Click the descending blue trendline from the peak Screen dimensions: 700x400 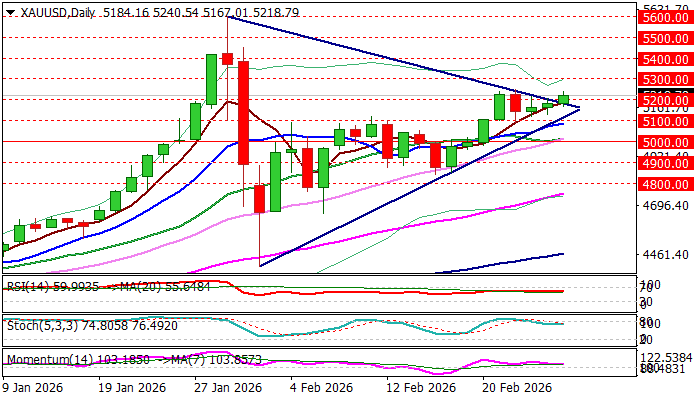[x=400, y=60]
